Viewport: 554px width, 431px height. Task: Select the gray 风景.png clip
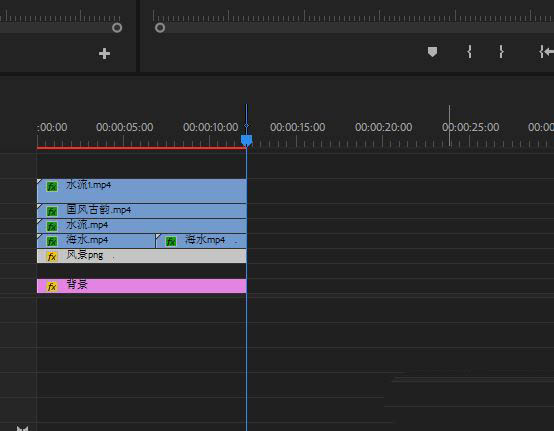click(x=142, y=256)
